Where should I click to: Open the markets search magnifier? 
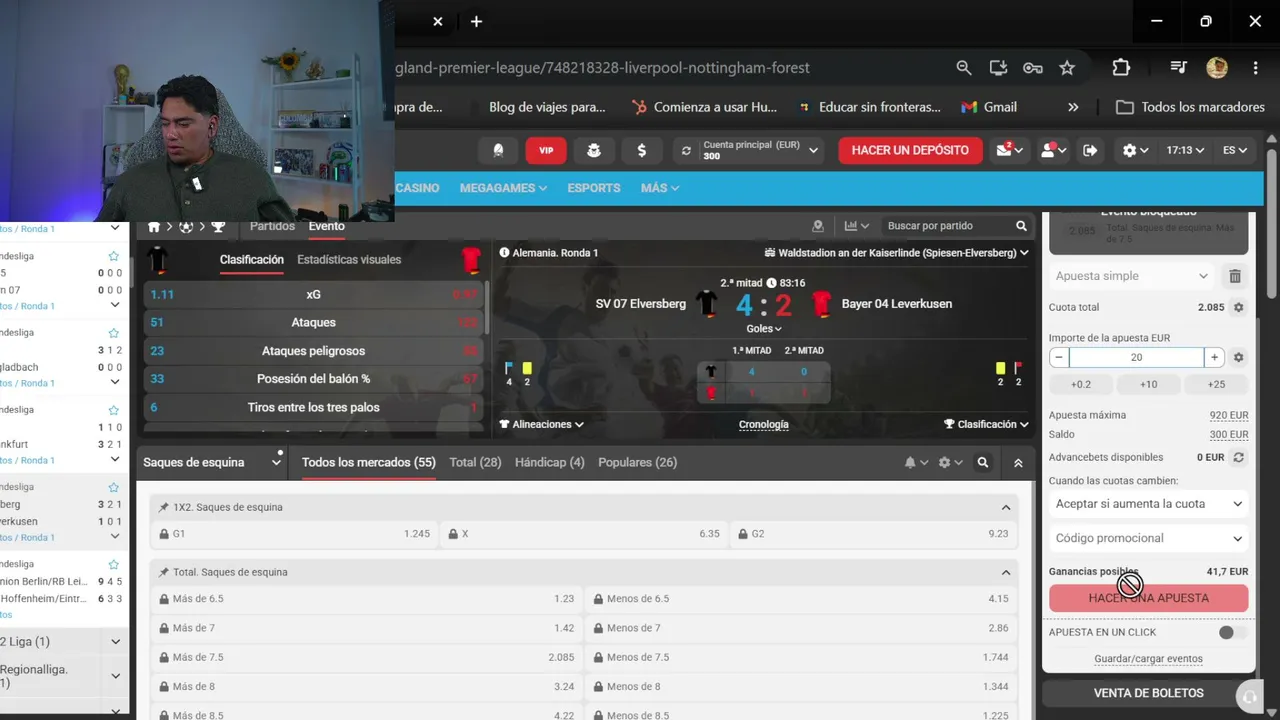coord(983,463)
